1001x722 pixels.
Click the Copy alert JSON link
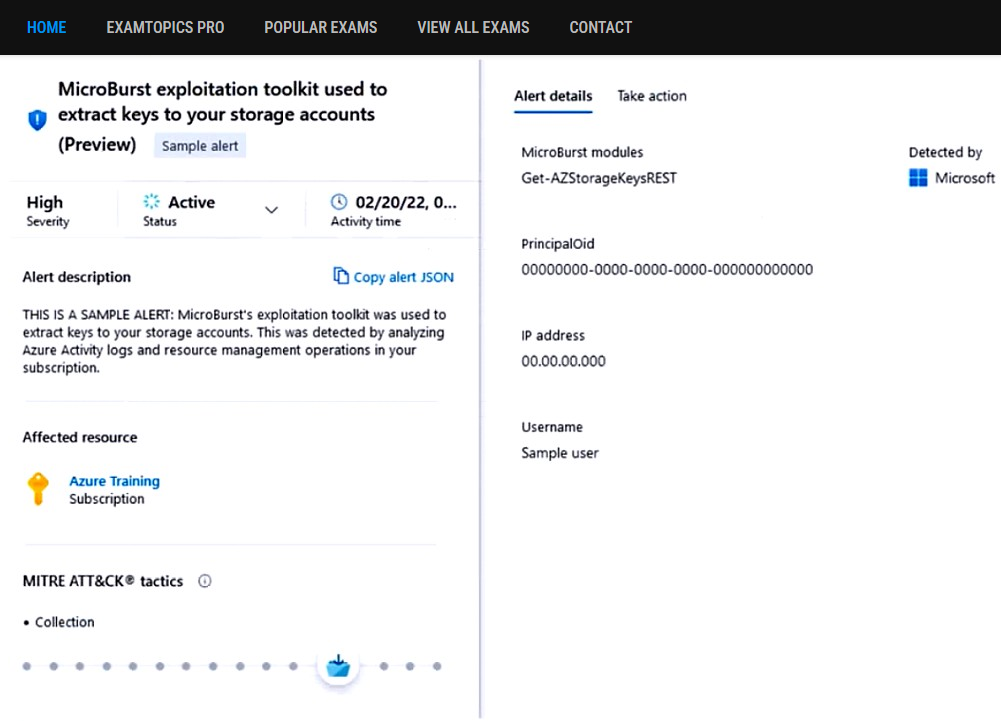(x=403, y=277)
